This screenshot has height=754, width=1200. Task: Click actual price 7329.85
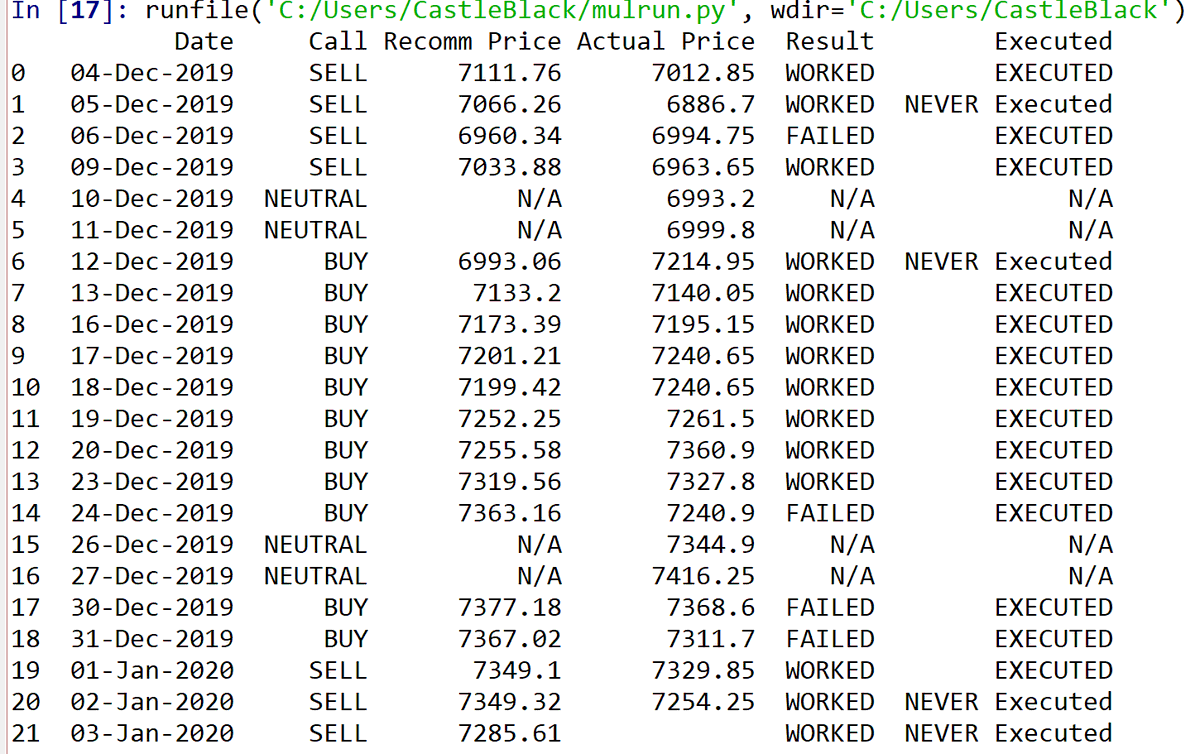(703, 670)
